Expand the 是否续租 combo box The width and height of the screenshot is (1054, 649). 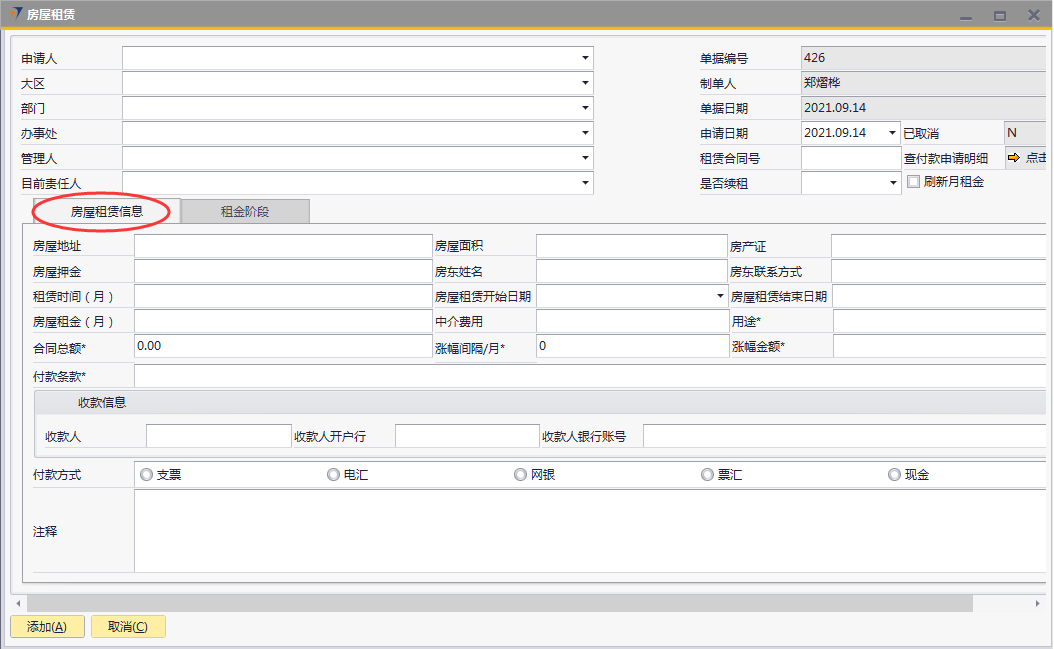(x=893, y=183)
